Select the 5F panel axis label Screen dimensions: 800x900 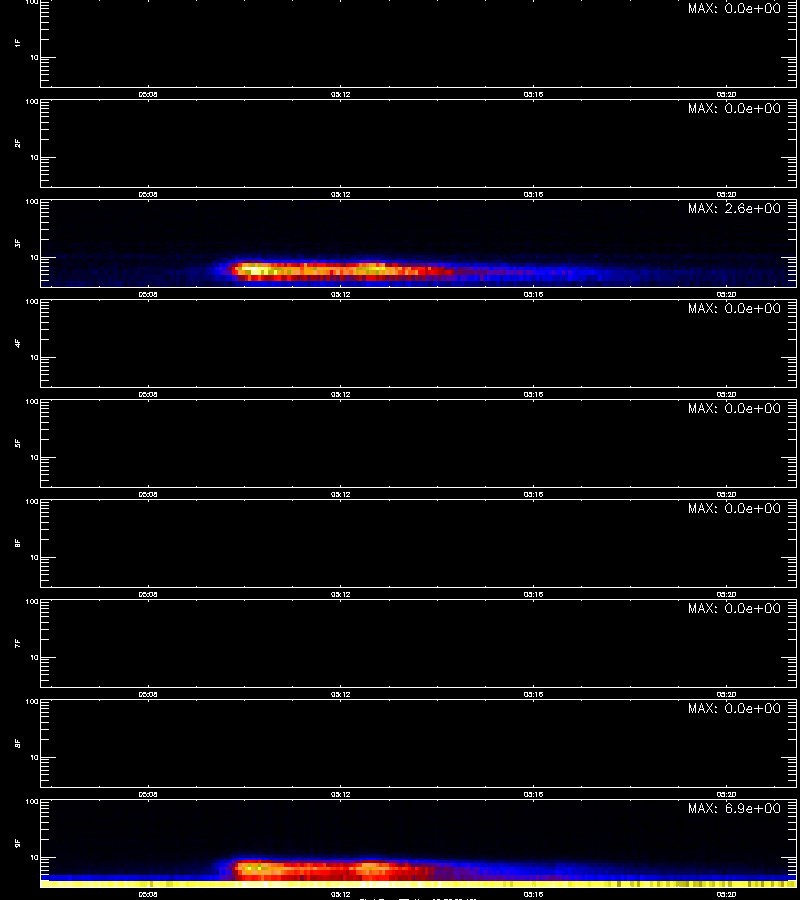18,443
